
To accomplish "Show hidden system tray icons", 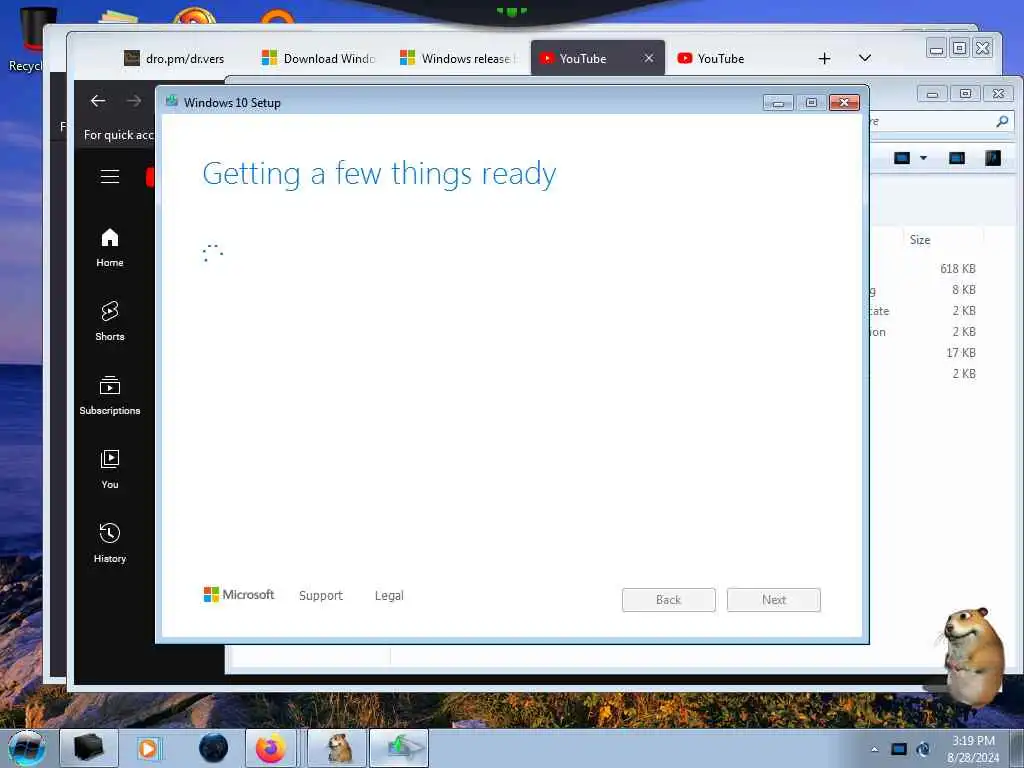I will coord(874,749).
